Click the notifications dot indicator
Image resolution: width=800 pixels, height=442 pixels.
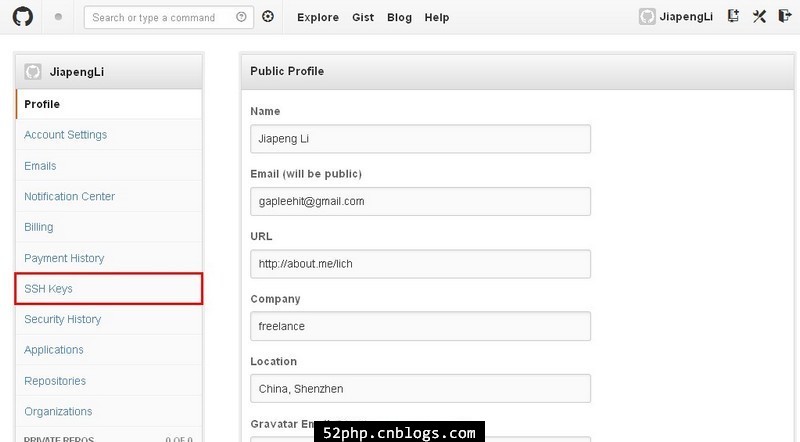tap(58, 17)
